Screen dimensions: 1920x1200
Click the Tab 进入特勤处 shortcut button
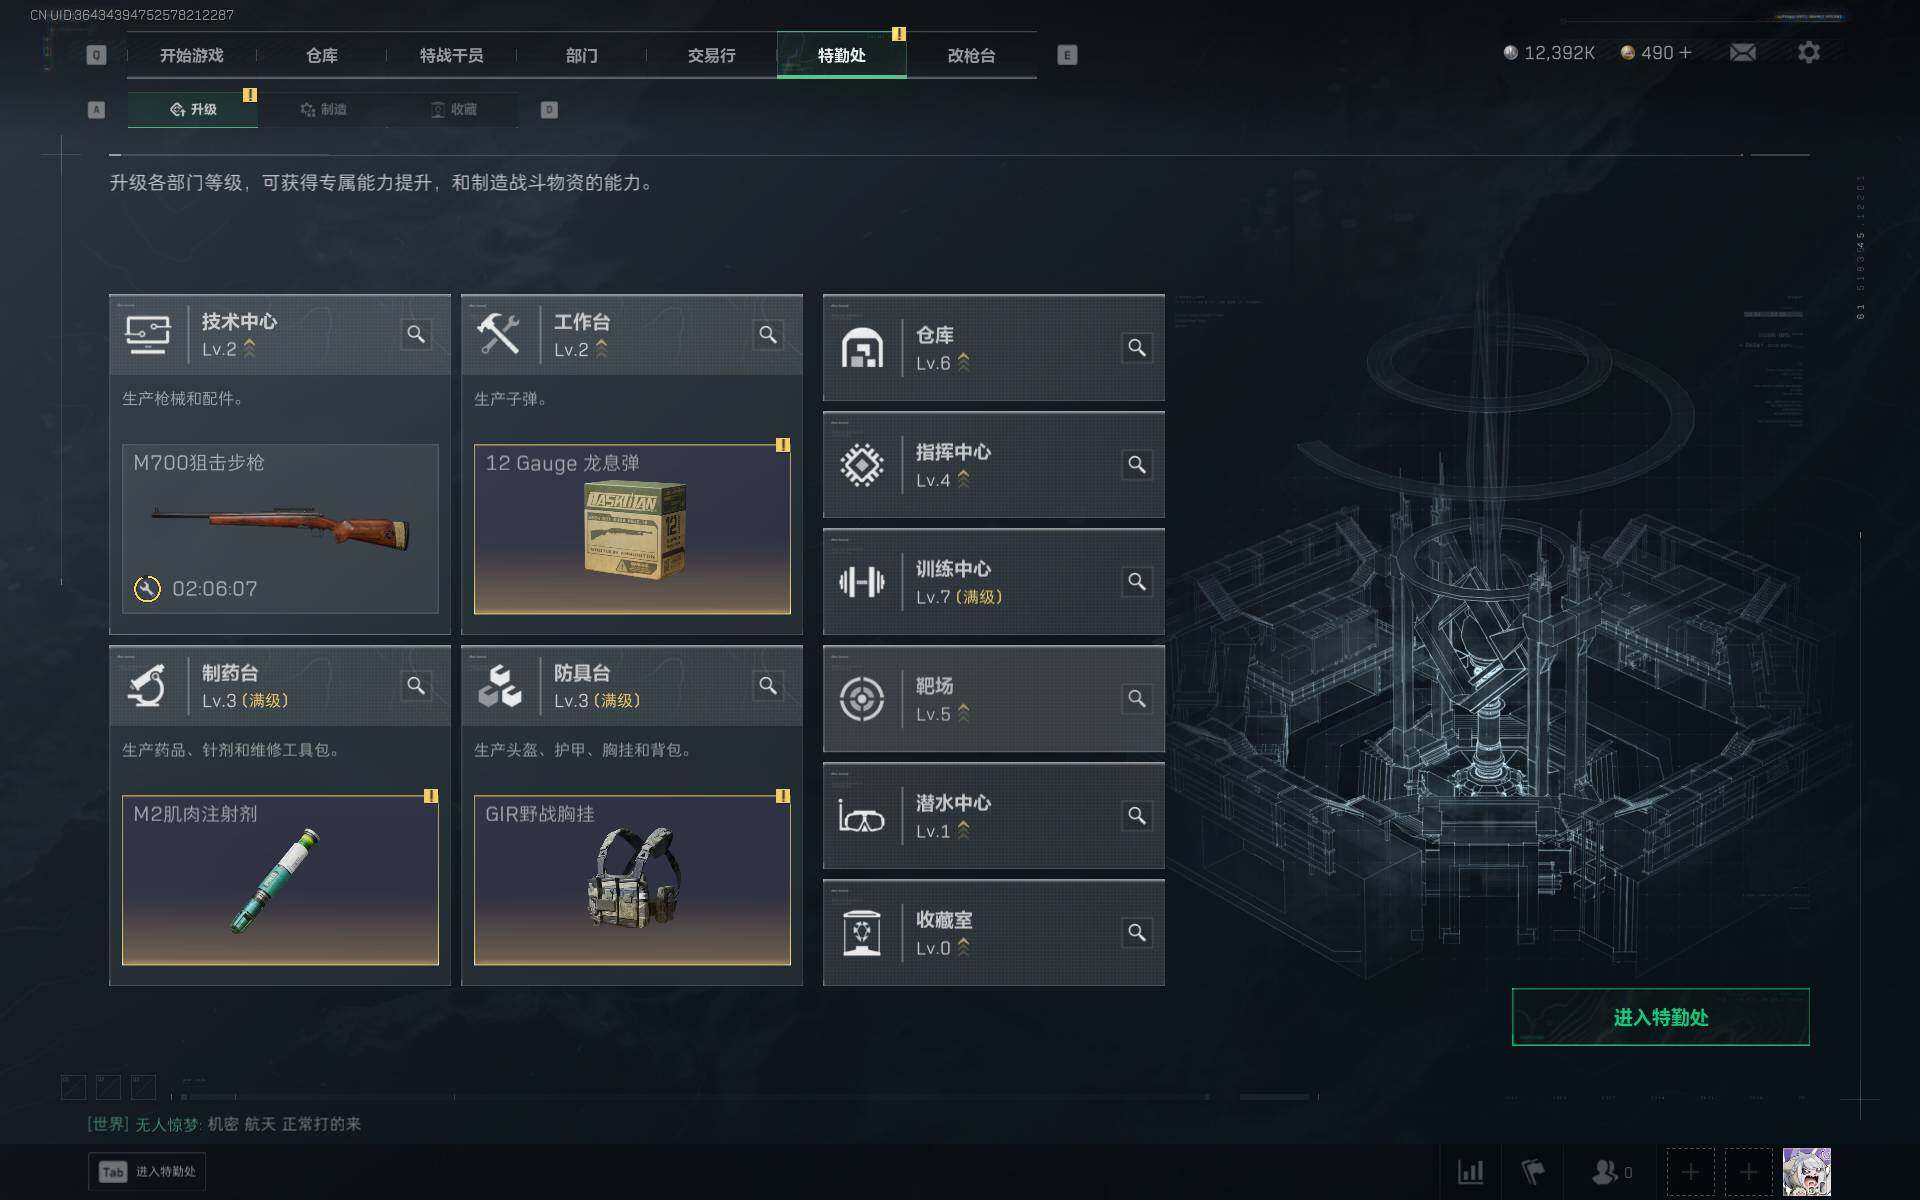pos(148,1171)
